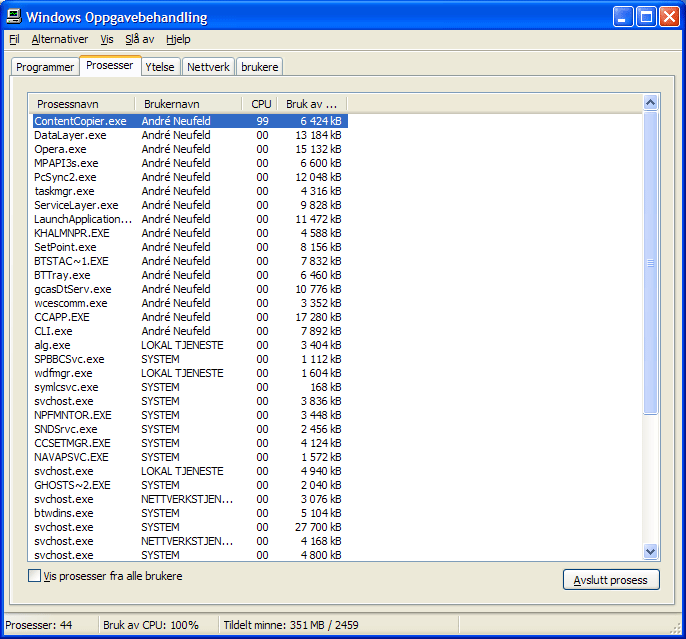Sort by the Brukernavn column header
The width and height of the screenshot is (686, 639).
[188, 104]
